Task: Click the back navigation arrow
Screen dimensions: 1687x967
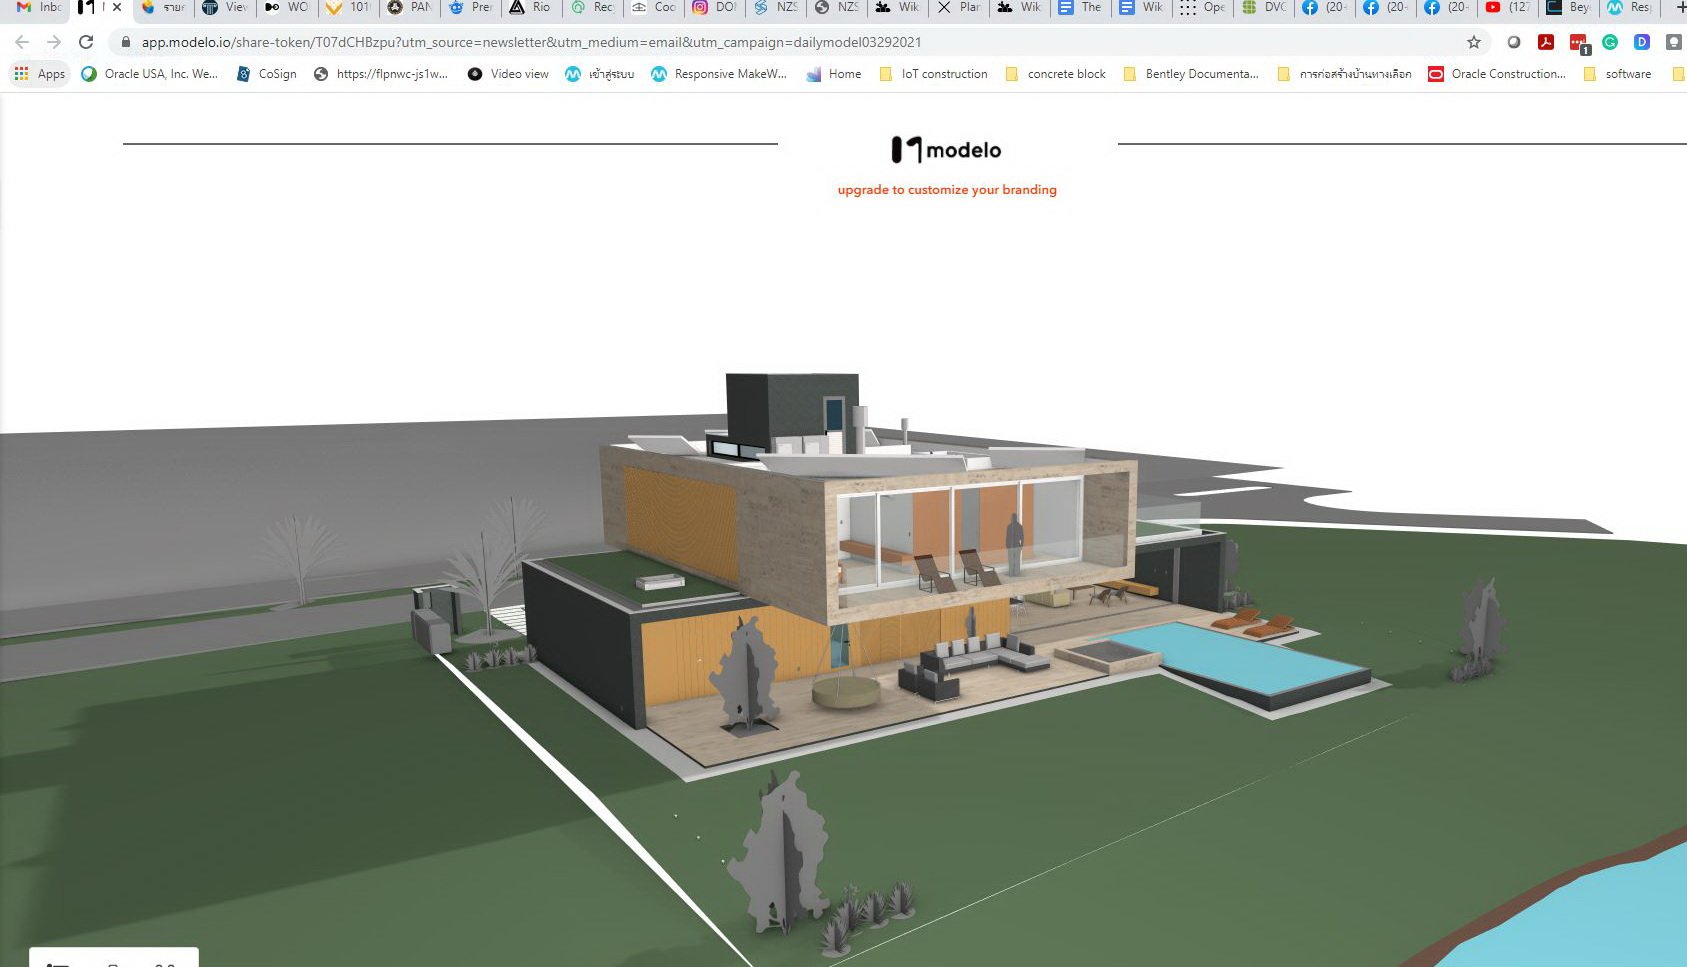Action: coord(22,42)
